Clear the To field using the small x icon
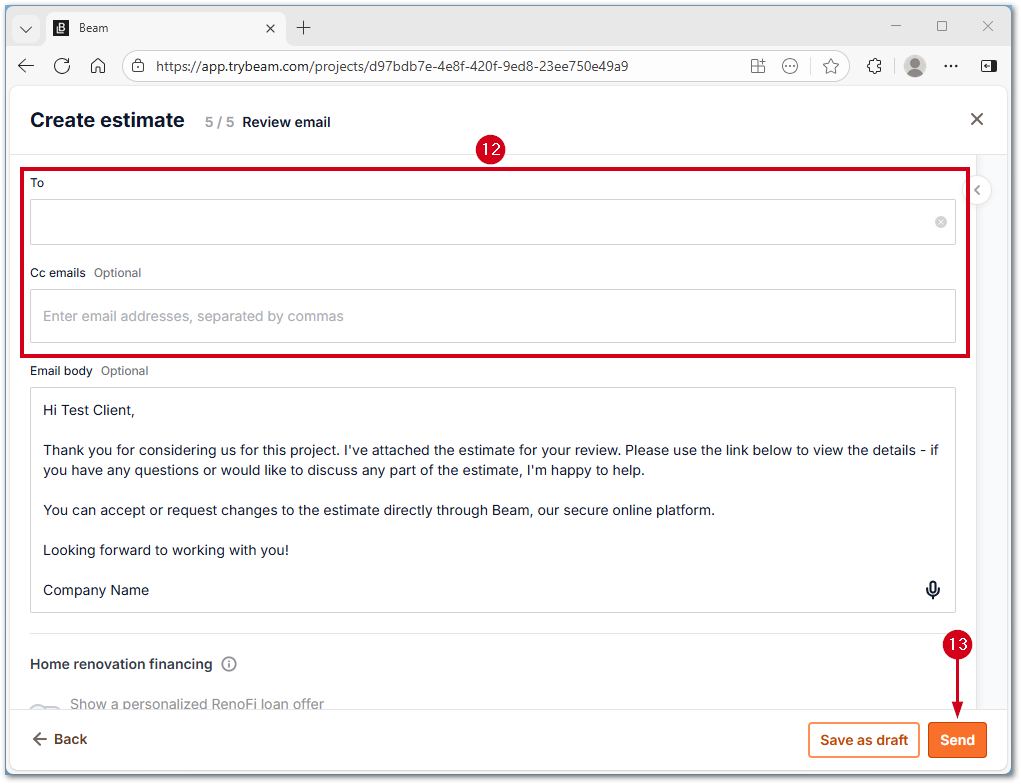This screenshot has height=784, width=1021. pos(940,222)
